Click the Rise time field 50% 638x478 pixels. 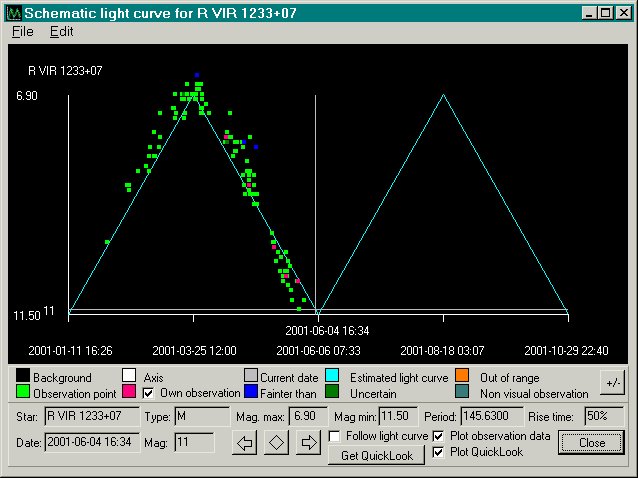tap(604, 416)
